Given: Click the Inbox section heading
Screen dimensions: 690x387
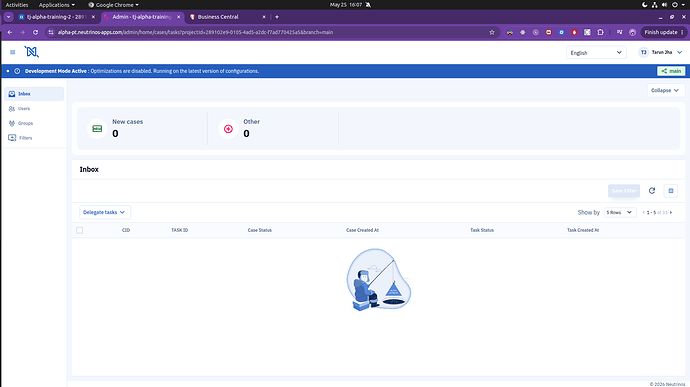Looking at the screenshot, I should point(89,170).
